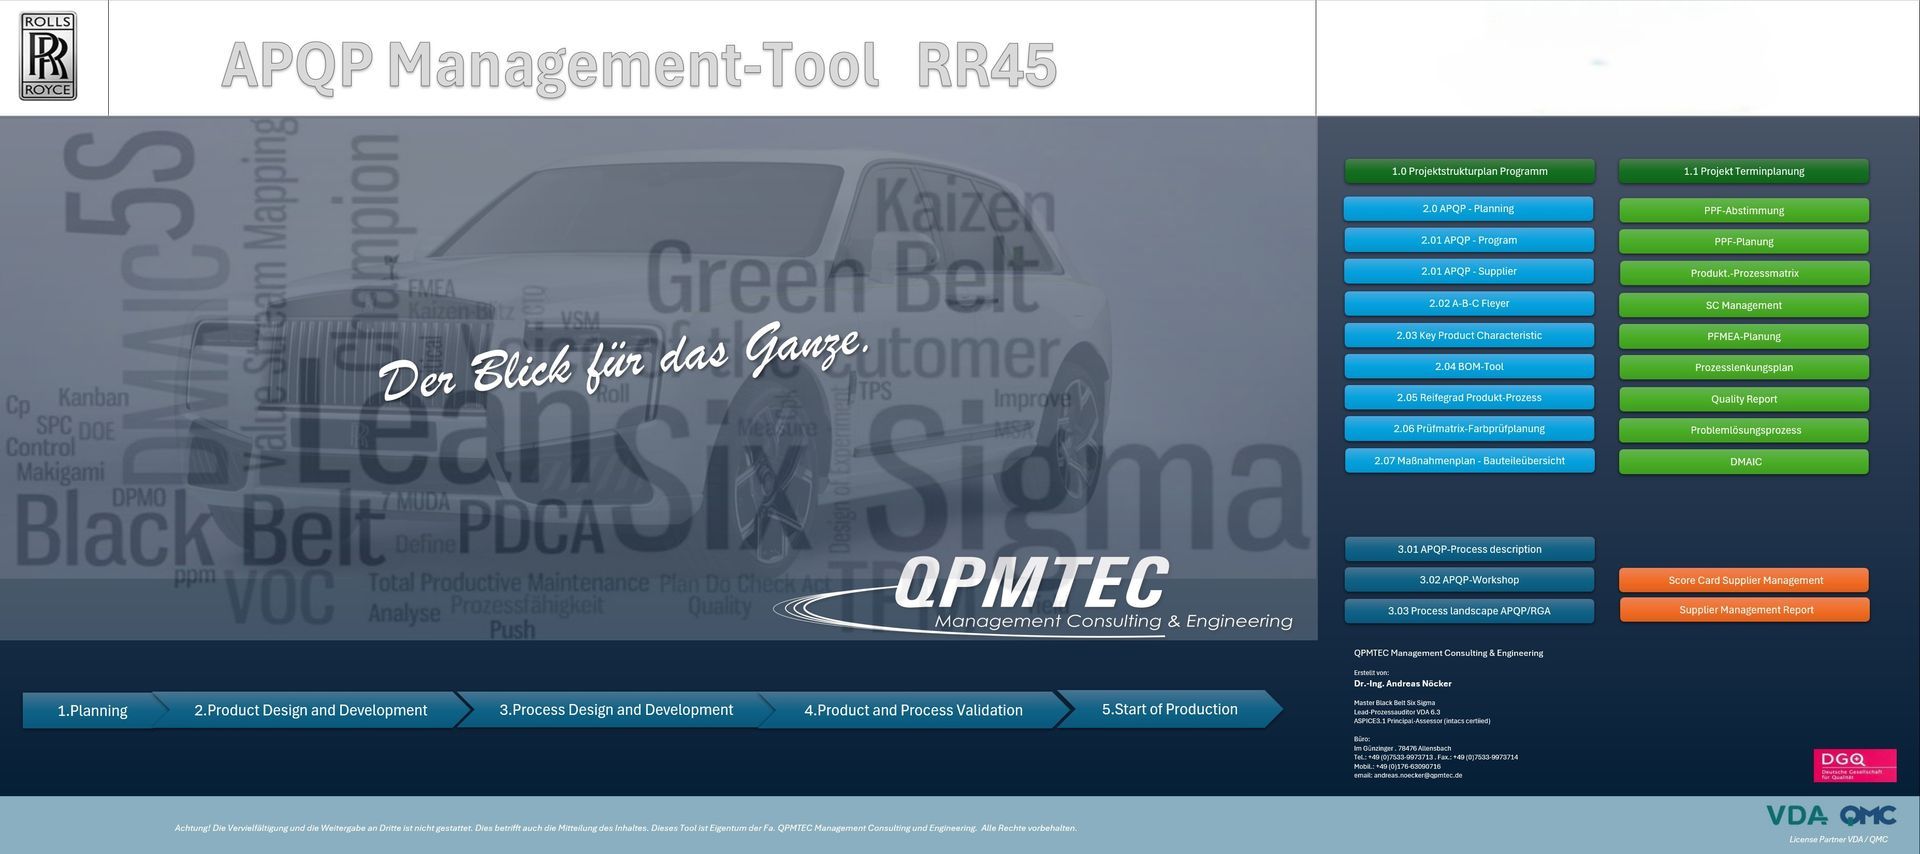Select 3.Process Design and Development phase
Screen dimensions: 1920x854
[616, 710]
